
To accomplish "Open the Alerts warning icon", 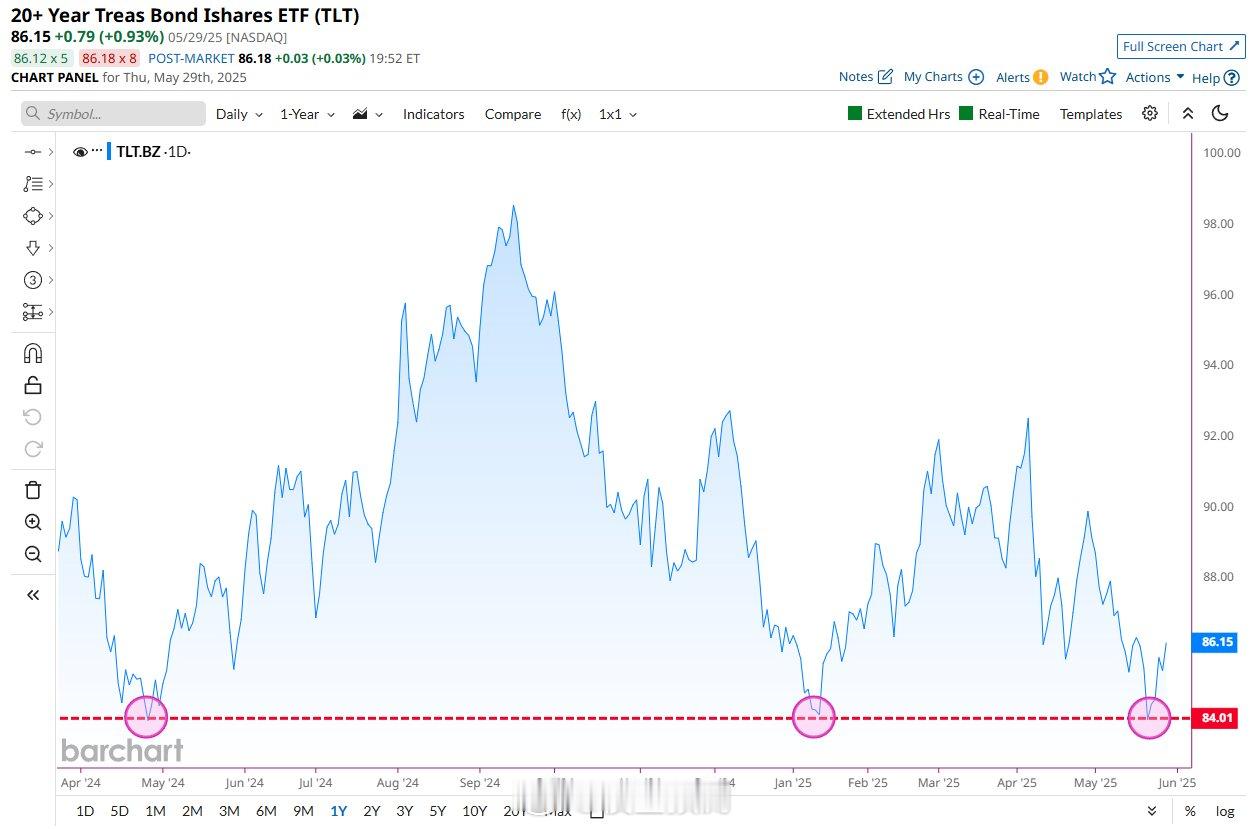I will tap(1040, 77).
